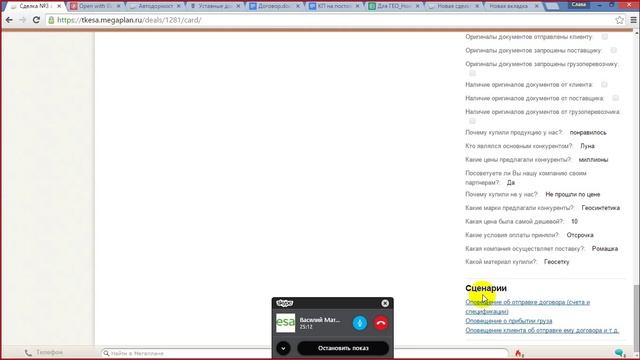Viewport: 640px width, 360px height.
Task: Click the value понравилось
Action: [588, 133]
